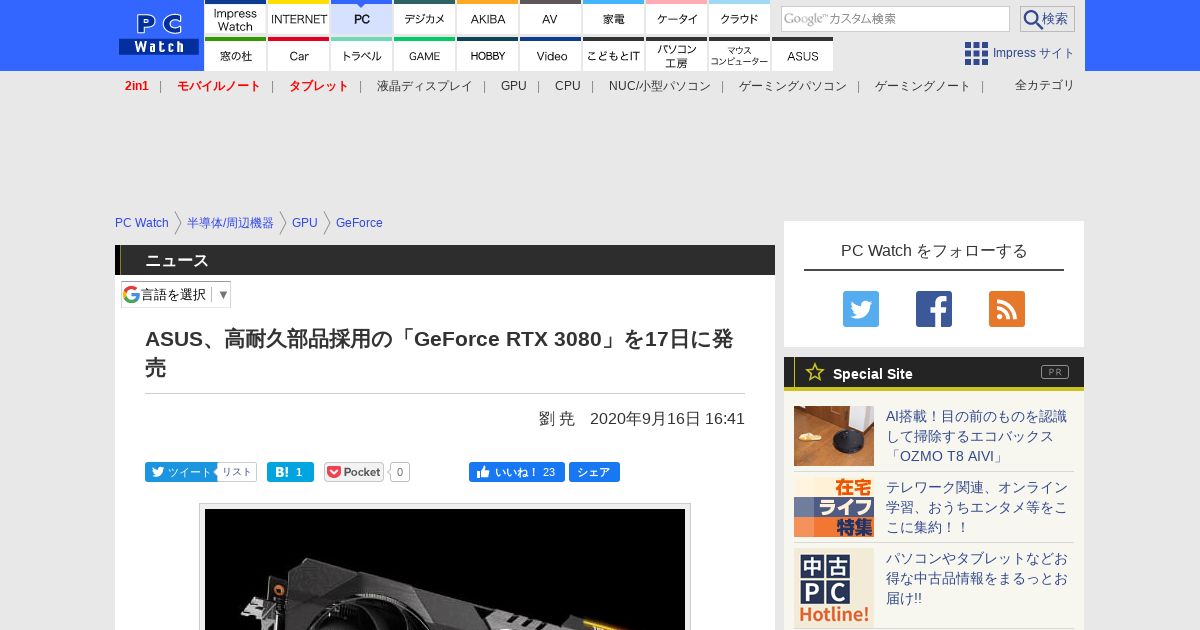The image size is (1200, 630).
Task: Go to the CPU category link
Action: coord(568,86)
